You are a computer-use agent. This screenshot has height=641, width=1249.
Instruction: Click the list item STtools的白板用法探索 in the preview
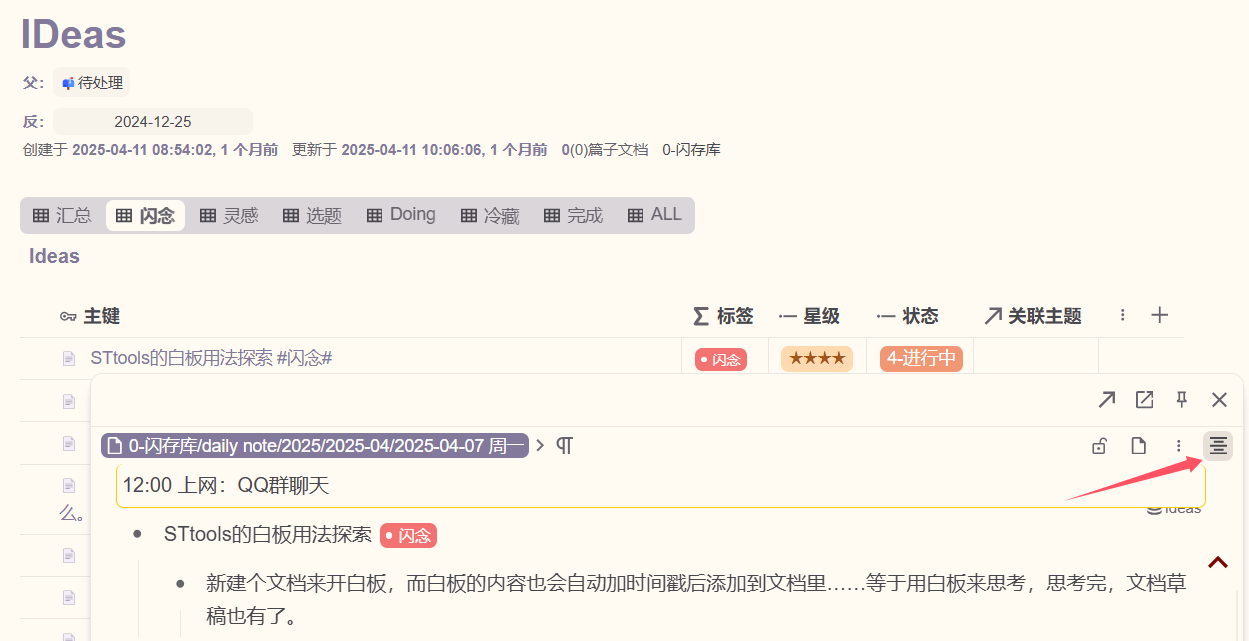[268, 535]
